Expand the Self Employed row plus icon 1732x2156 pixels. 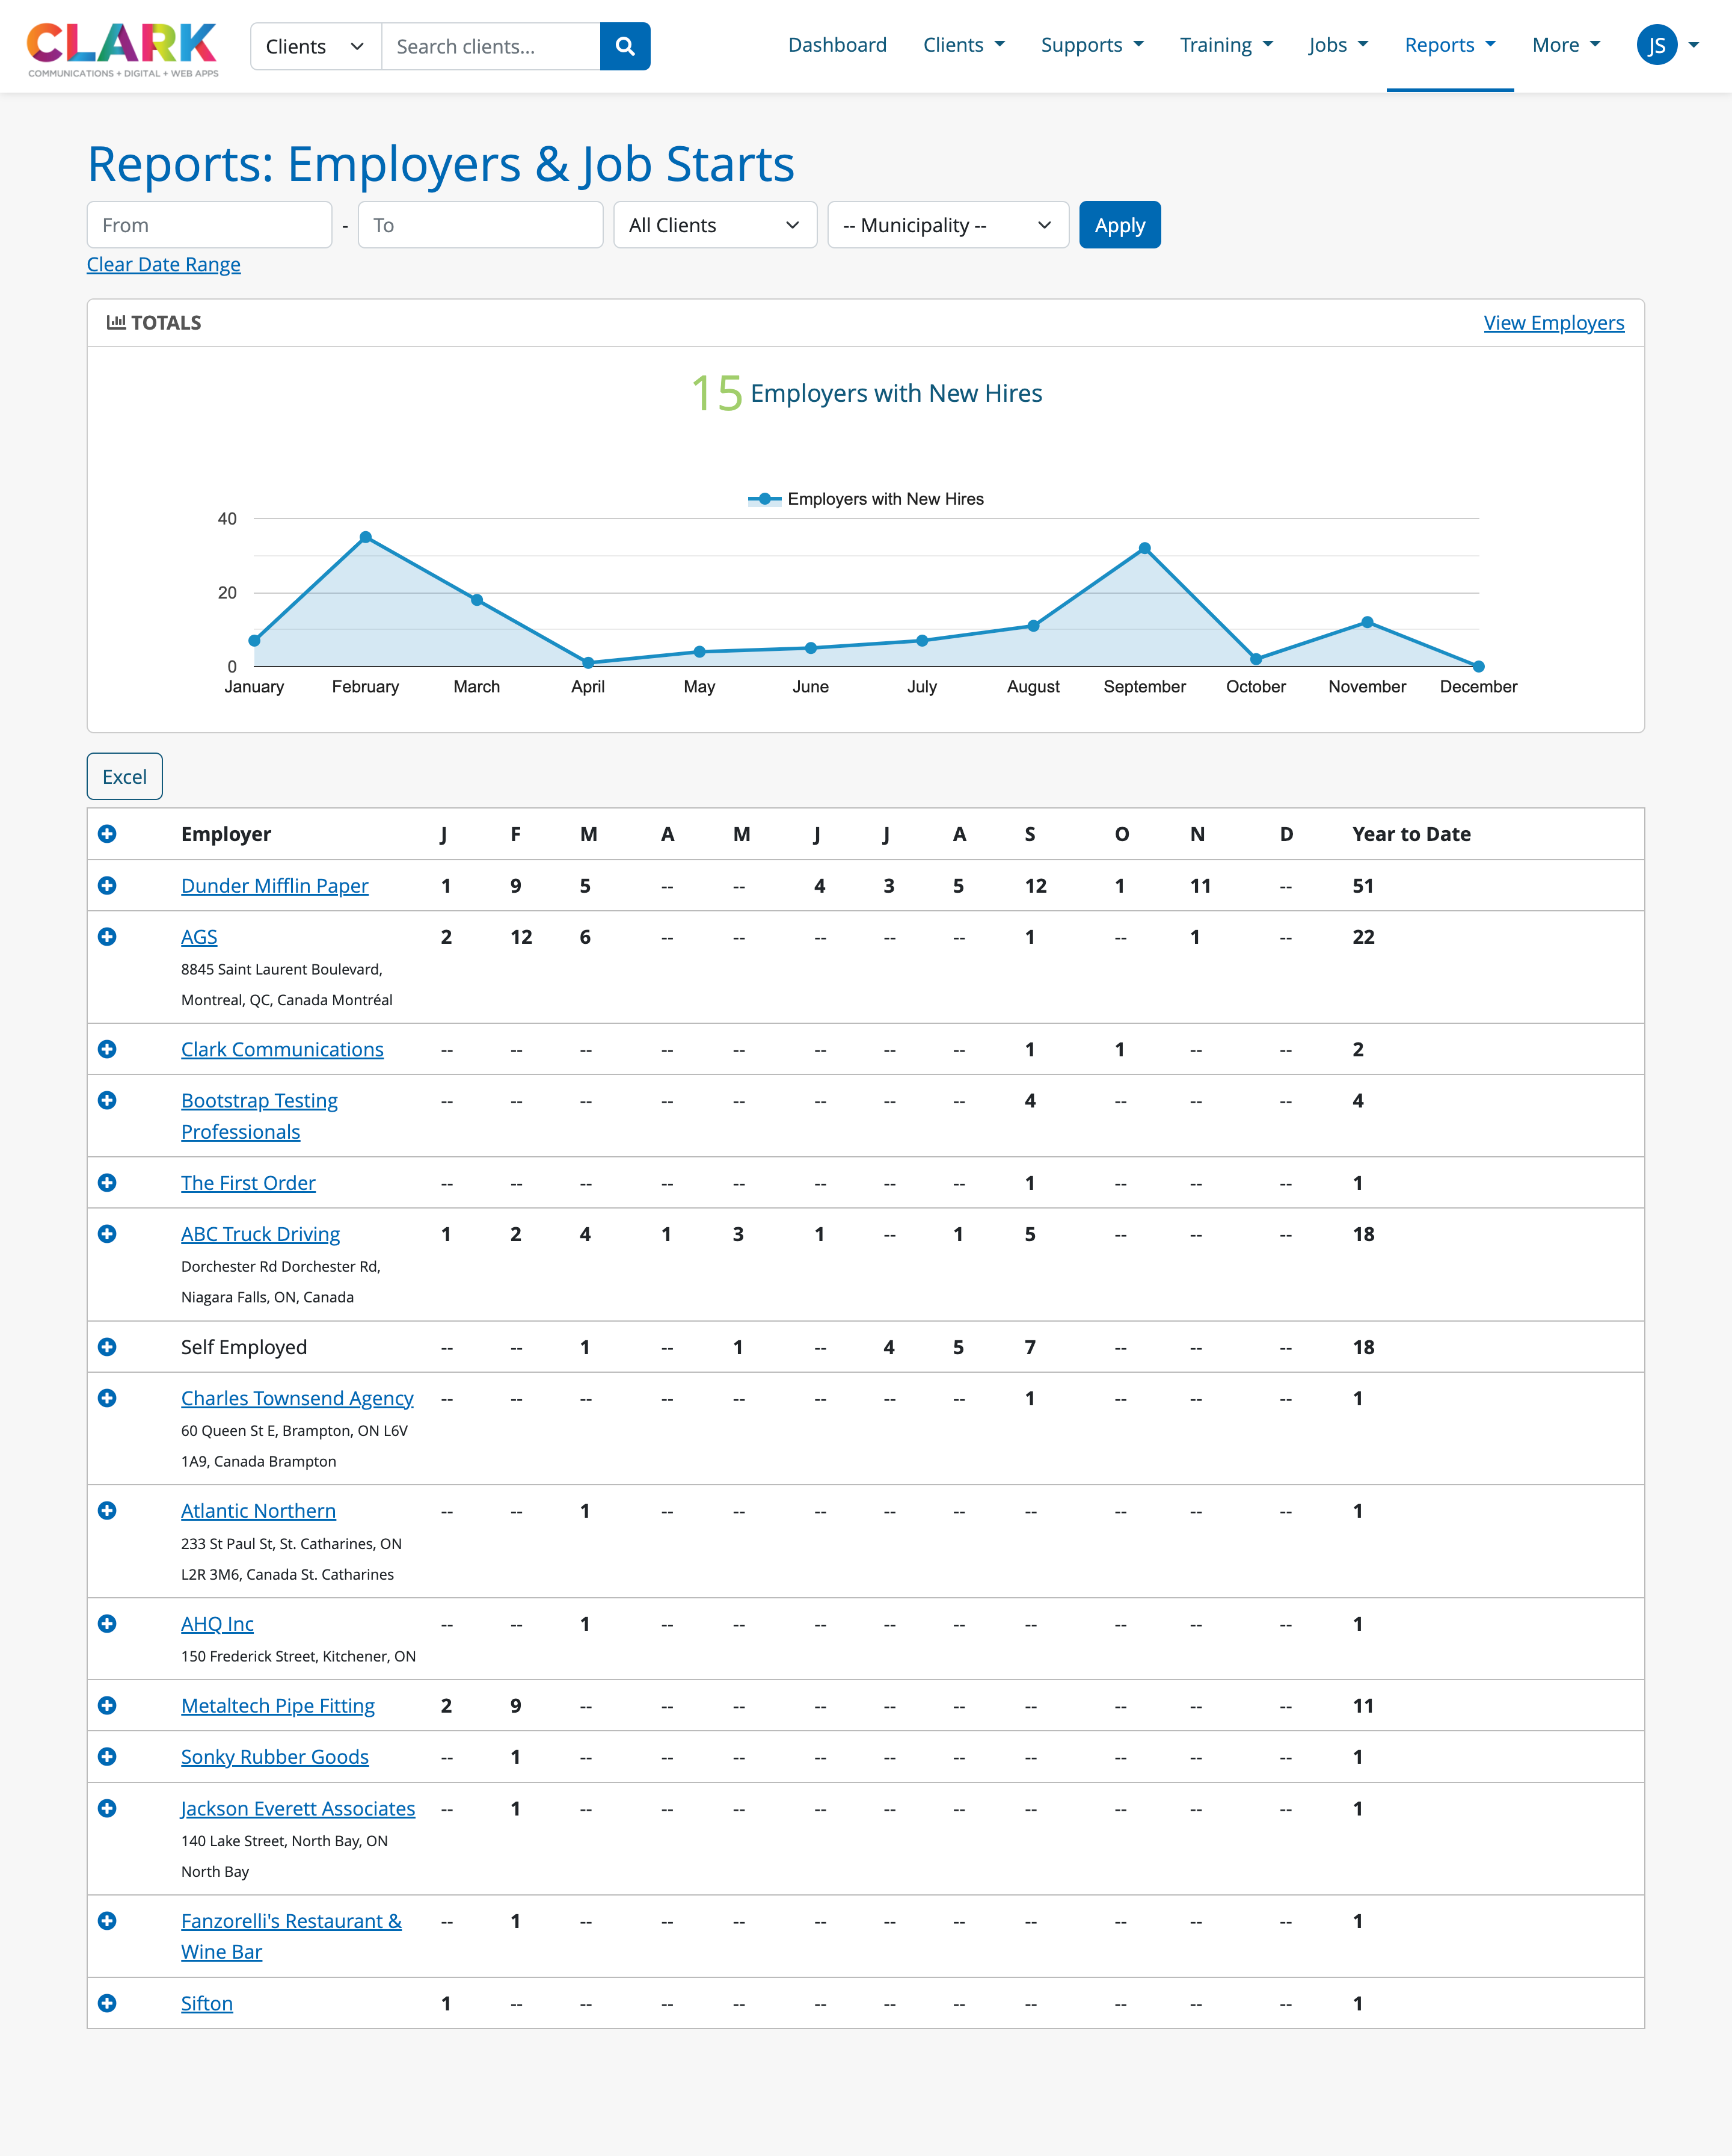(107, 1347)
